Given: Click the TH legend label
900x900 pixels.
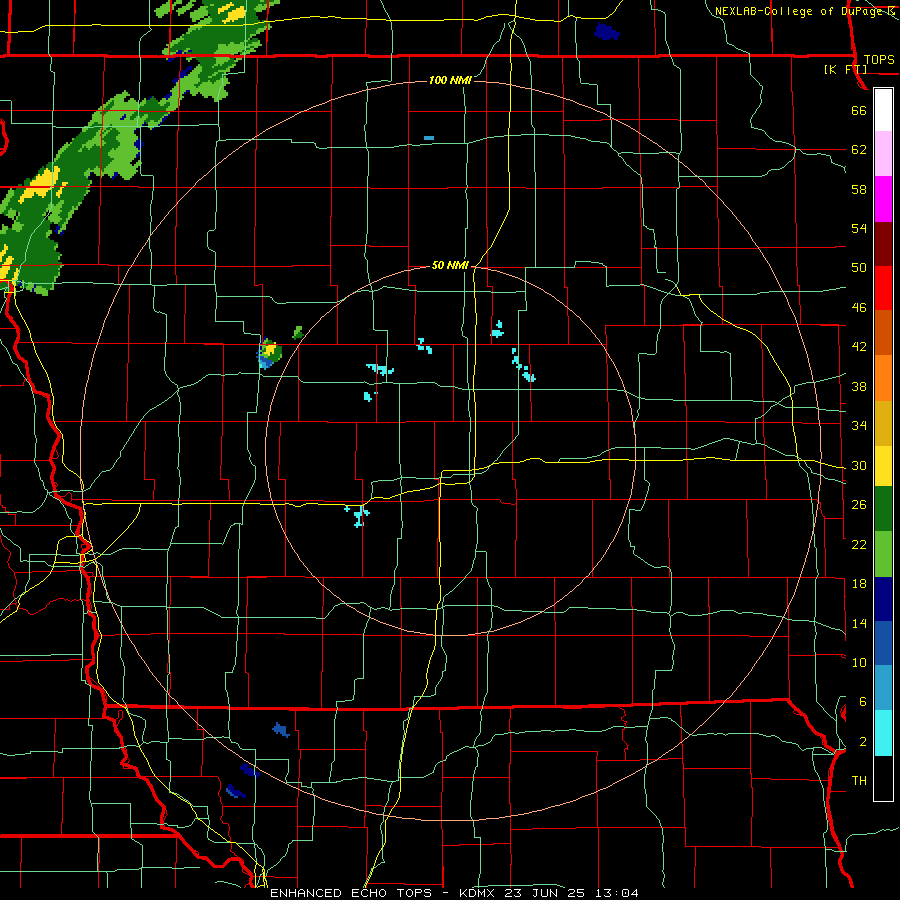Looking at the screenshot, I should 859,781.
